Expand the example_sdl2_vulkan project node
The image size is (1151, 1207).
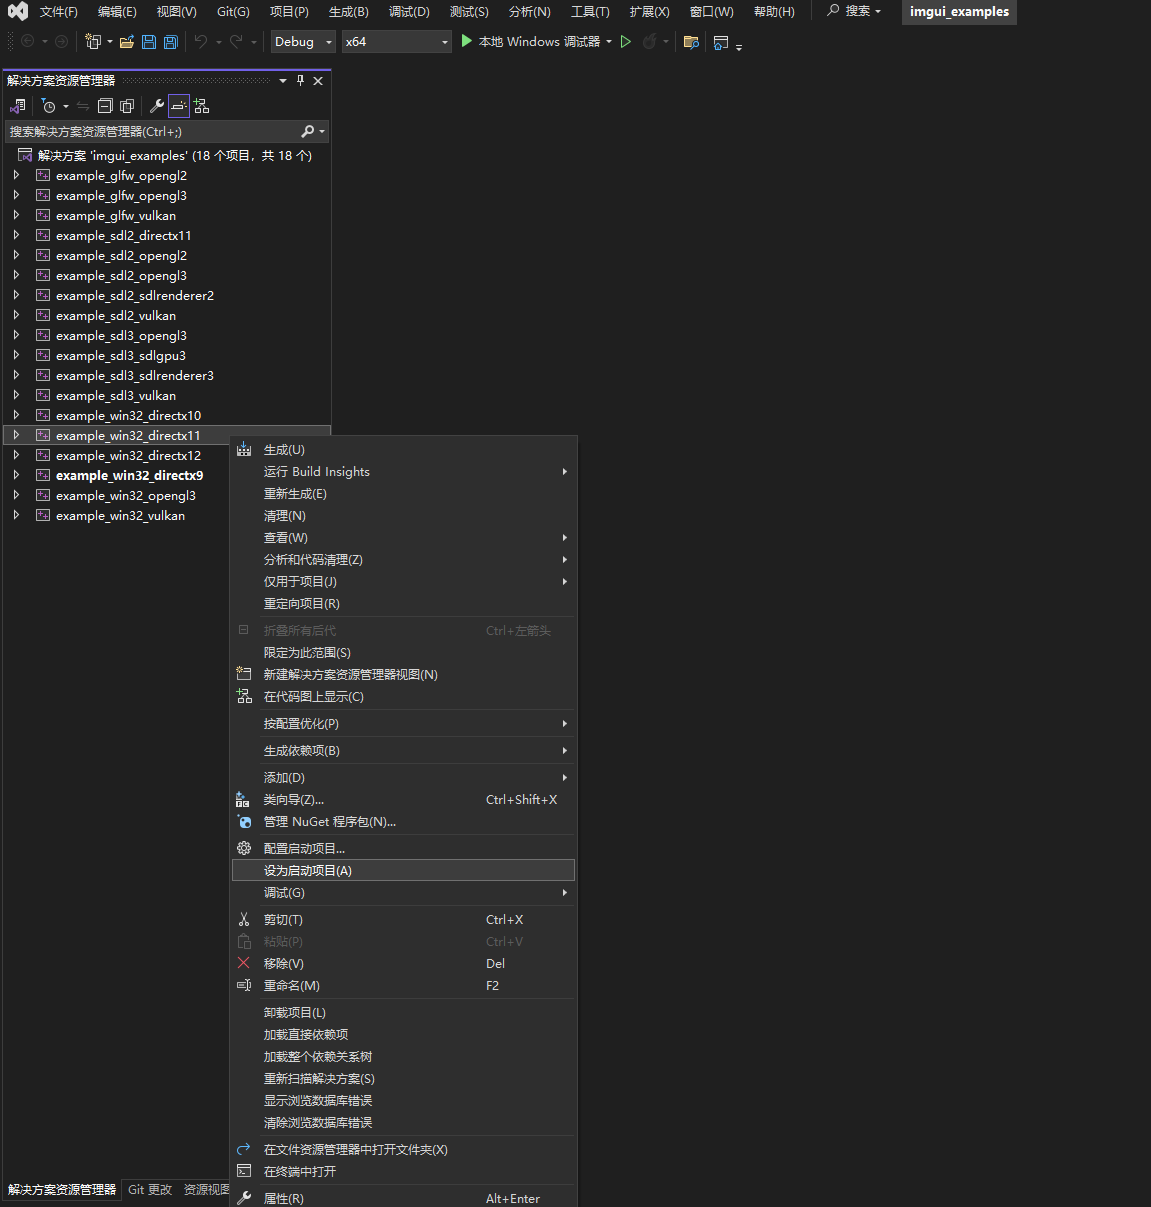(16, 315)
